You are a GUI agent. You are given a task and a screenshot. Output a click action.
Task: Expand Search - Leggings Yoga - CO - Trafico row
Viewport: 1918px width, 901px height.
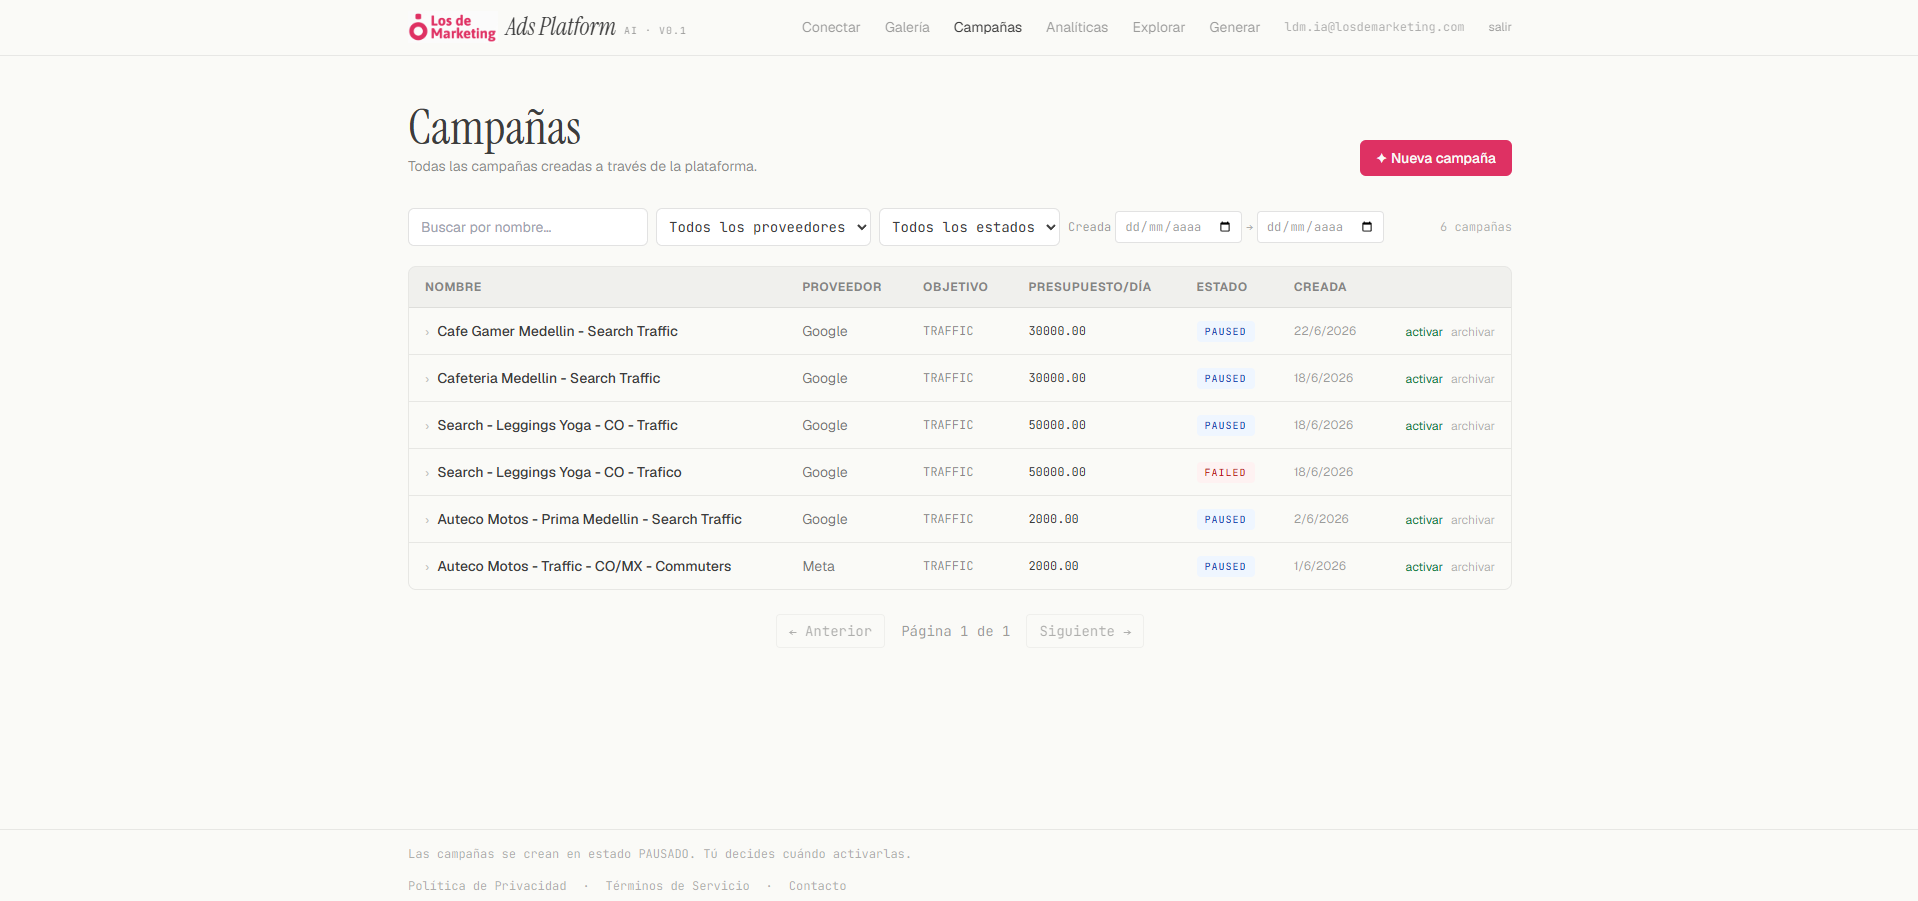pos(427,473)
